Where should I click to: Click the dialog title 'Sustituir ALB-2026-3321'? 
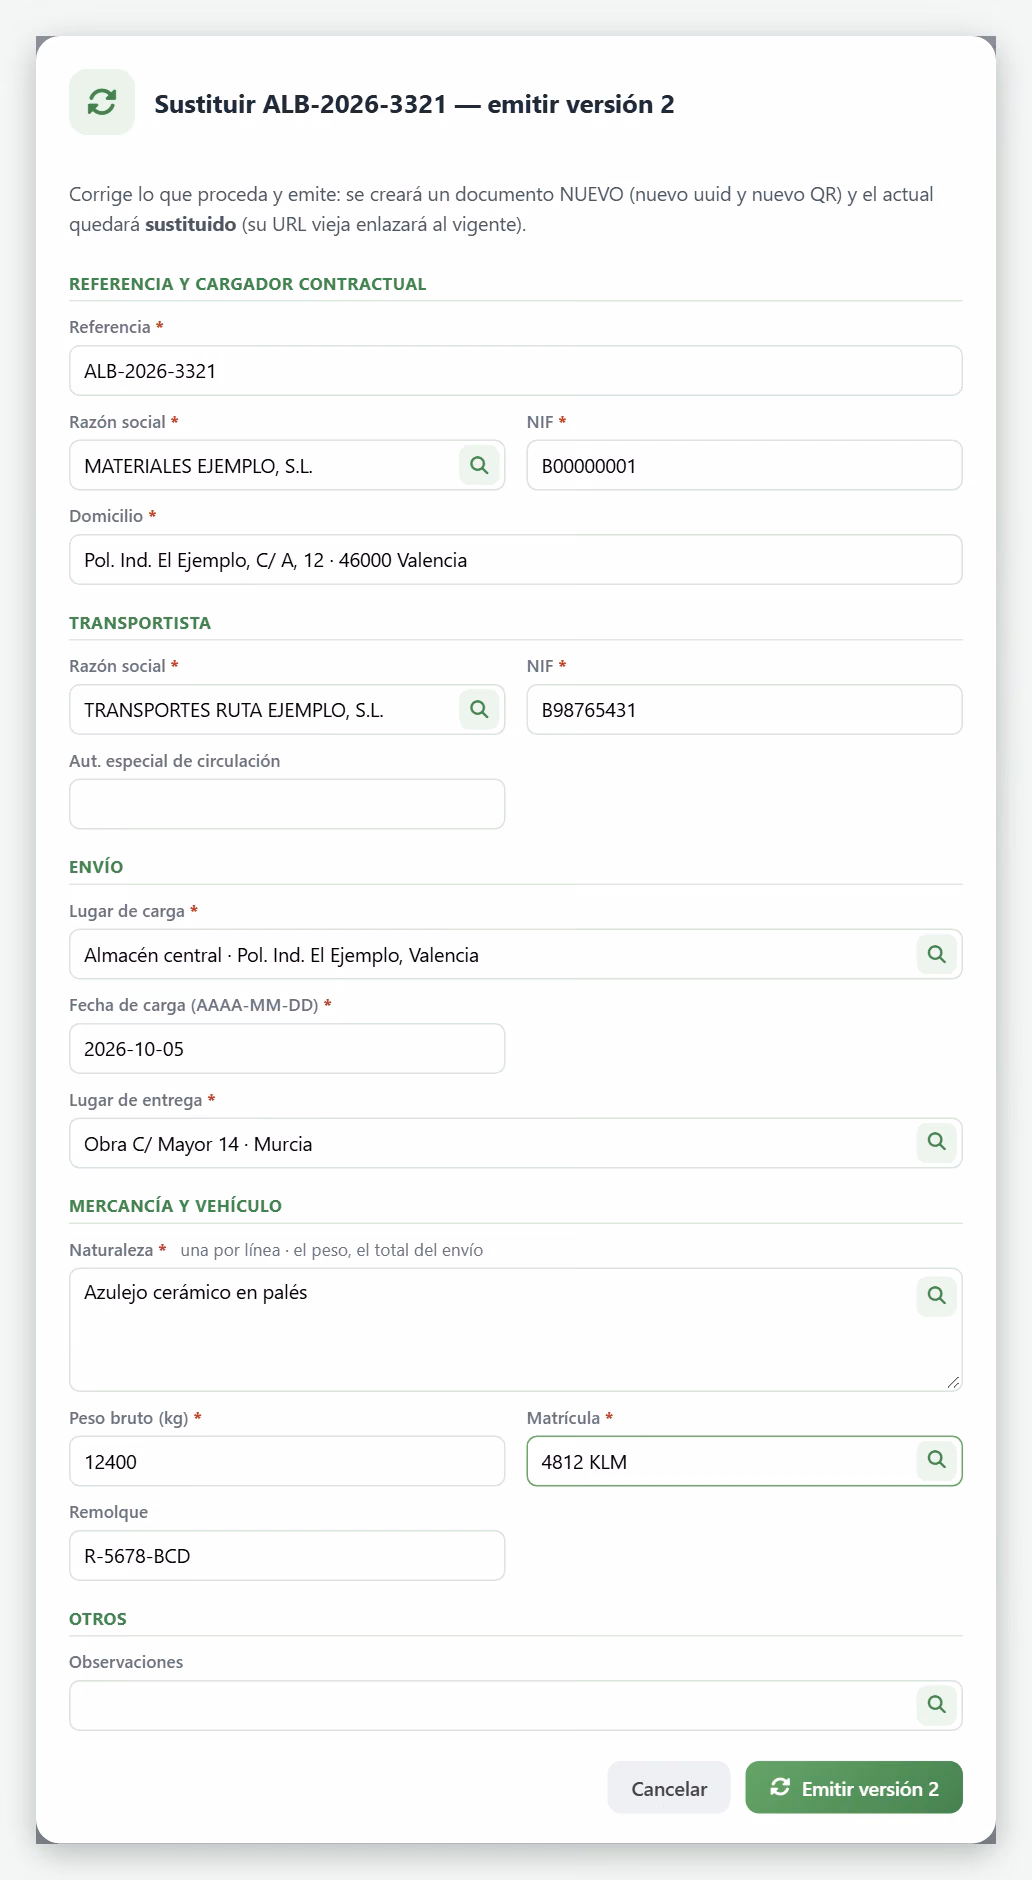tap(300, 104)
